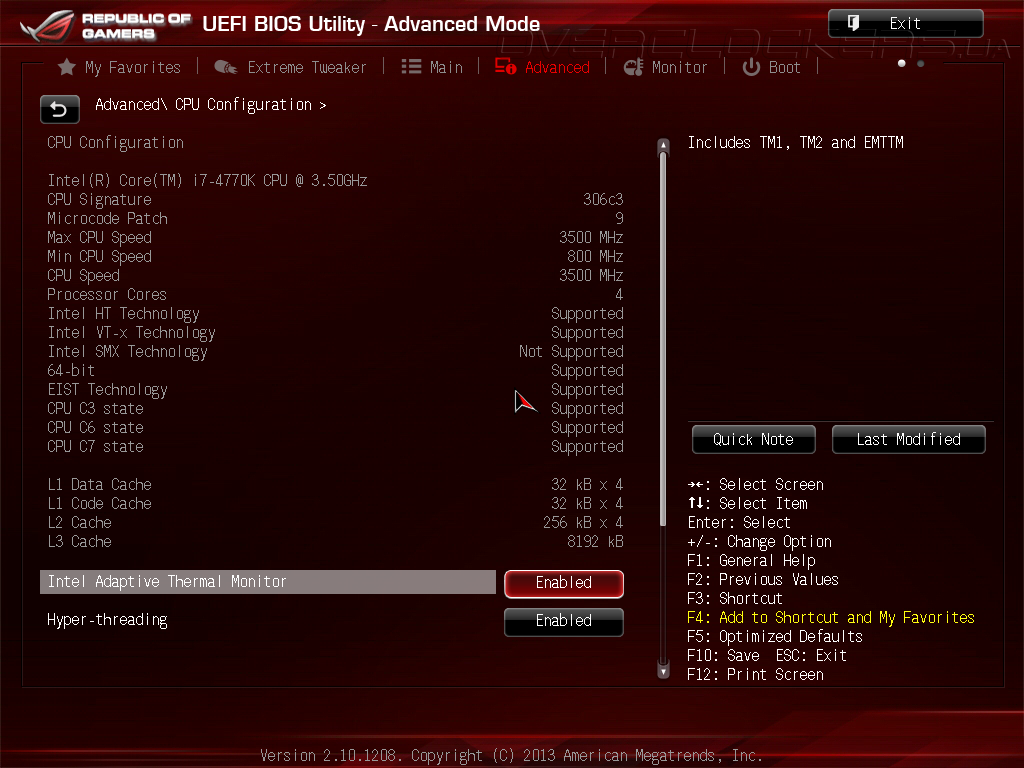Click the scrollbar up arrow
Viewport: 1024px width, 768px height.
(x=664, y=145)
